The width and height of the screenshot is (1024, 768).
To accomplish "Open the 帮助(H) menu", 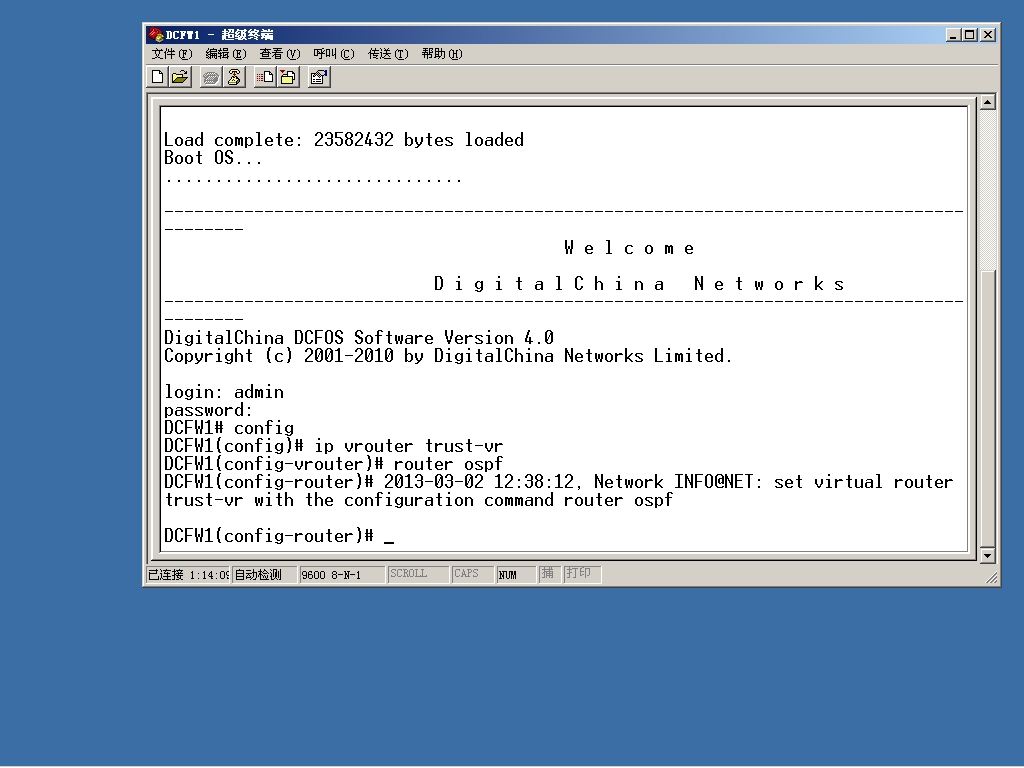I will click(x=442, y=54).
